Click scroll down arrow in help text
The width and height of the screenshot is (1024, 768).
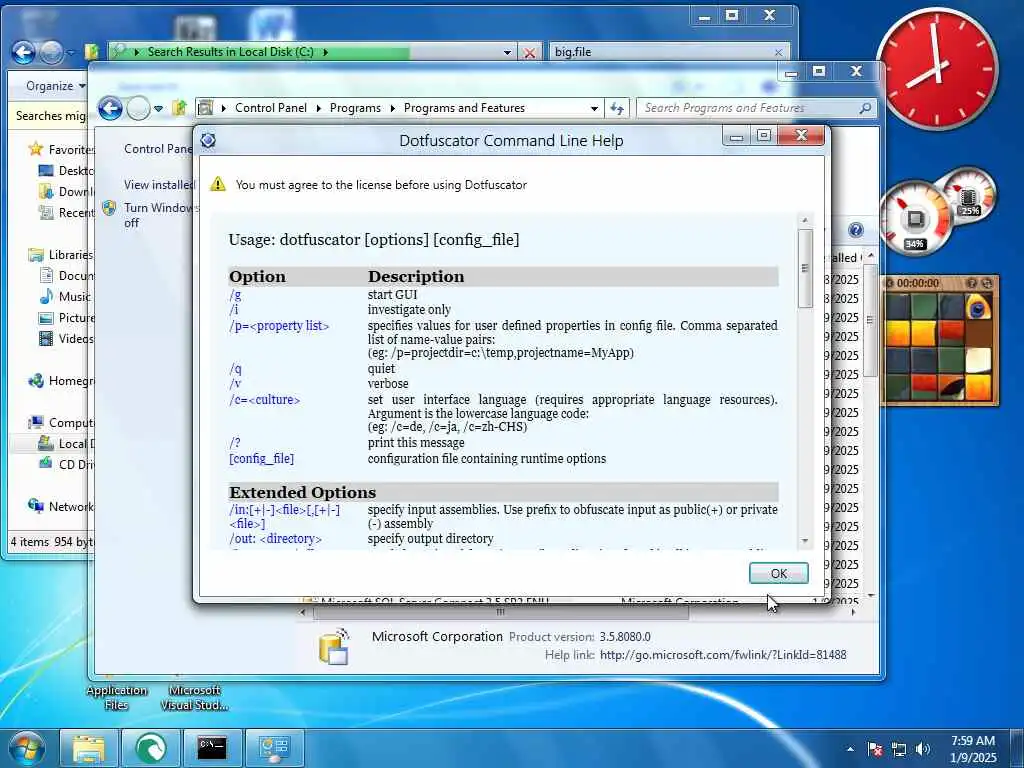[805, 541]
